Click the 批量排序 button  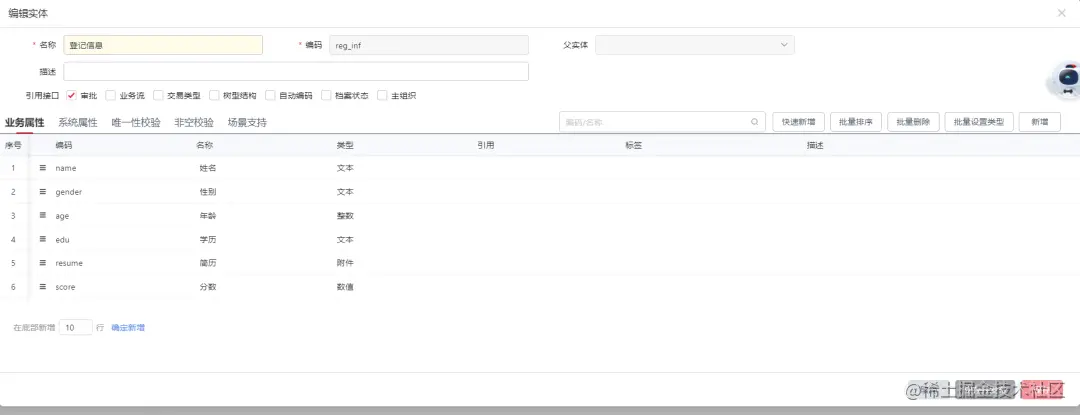click(856, 122)
